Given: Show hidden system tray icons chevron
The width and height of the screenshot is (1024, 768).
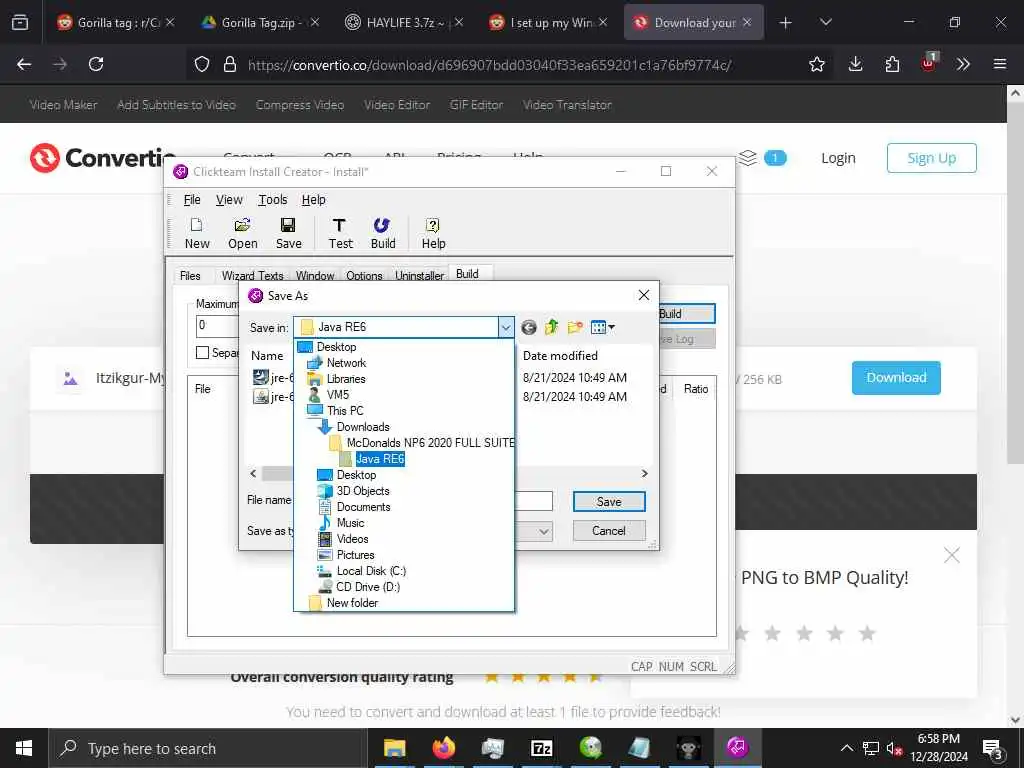Looking at the screenshot, I should coord(846,748).
